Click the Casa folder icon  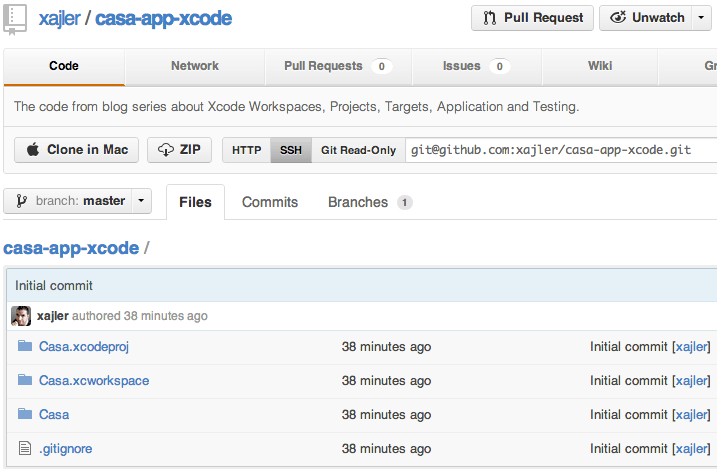tap(25, 414)
